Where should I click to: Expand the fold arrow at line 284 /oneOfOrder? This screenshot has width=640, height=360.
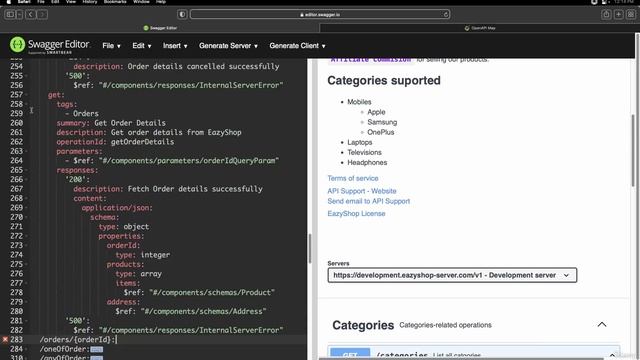point(26,349)
